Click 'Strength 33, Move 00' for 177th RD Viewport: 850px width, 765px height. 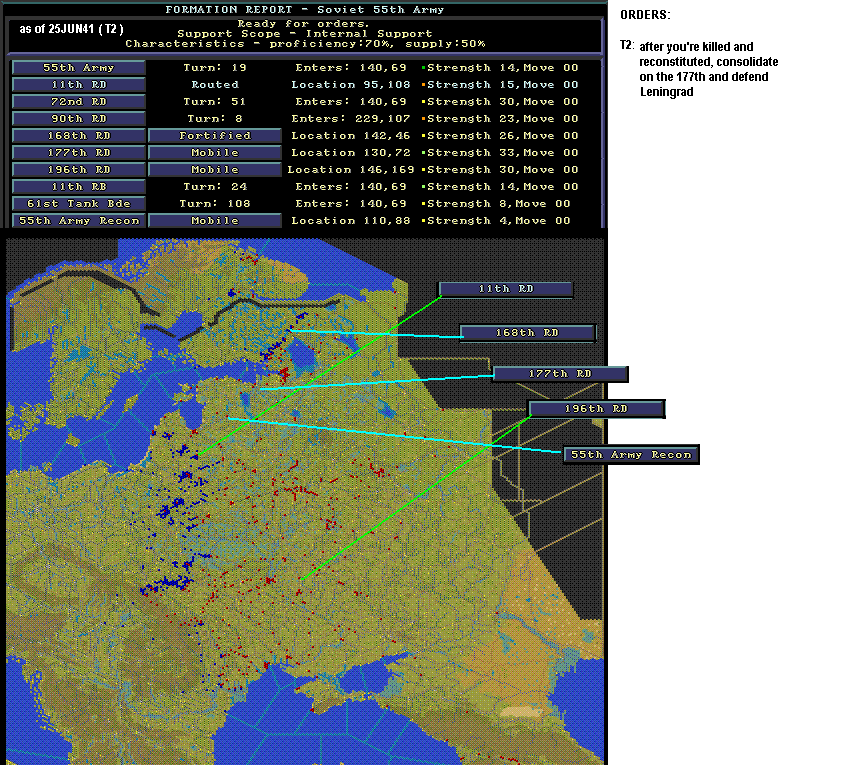click(503, 153)
